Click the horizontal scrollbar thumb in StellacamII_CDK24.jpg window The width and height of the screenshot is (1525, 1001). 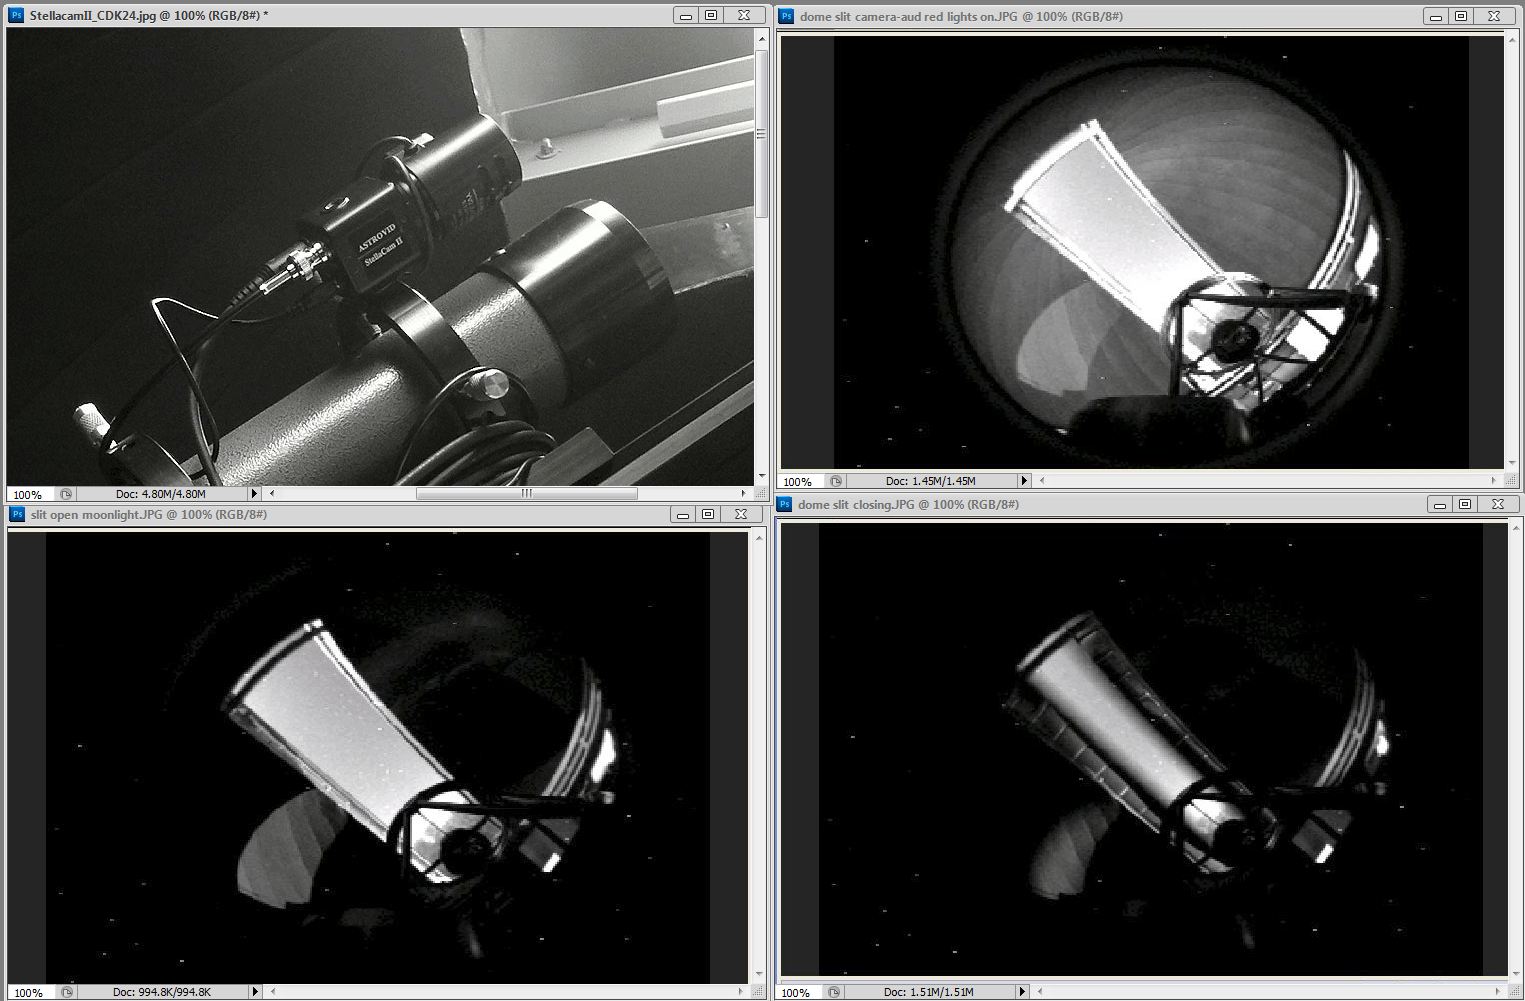click(526, 494)
